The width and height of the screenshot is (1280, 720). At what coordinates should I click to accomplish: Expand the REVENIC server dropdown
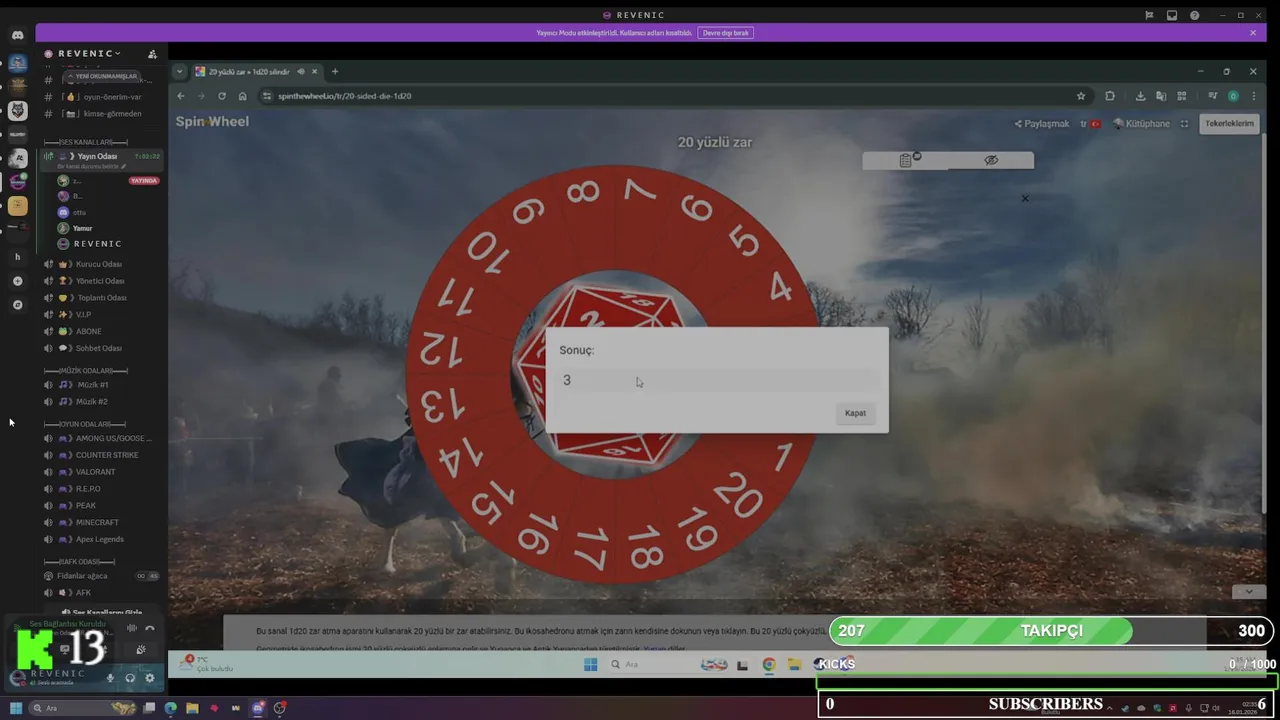(89, 53)
